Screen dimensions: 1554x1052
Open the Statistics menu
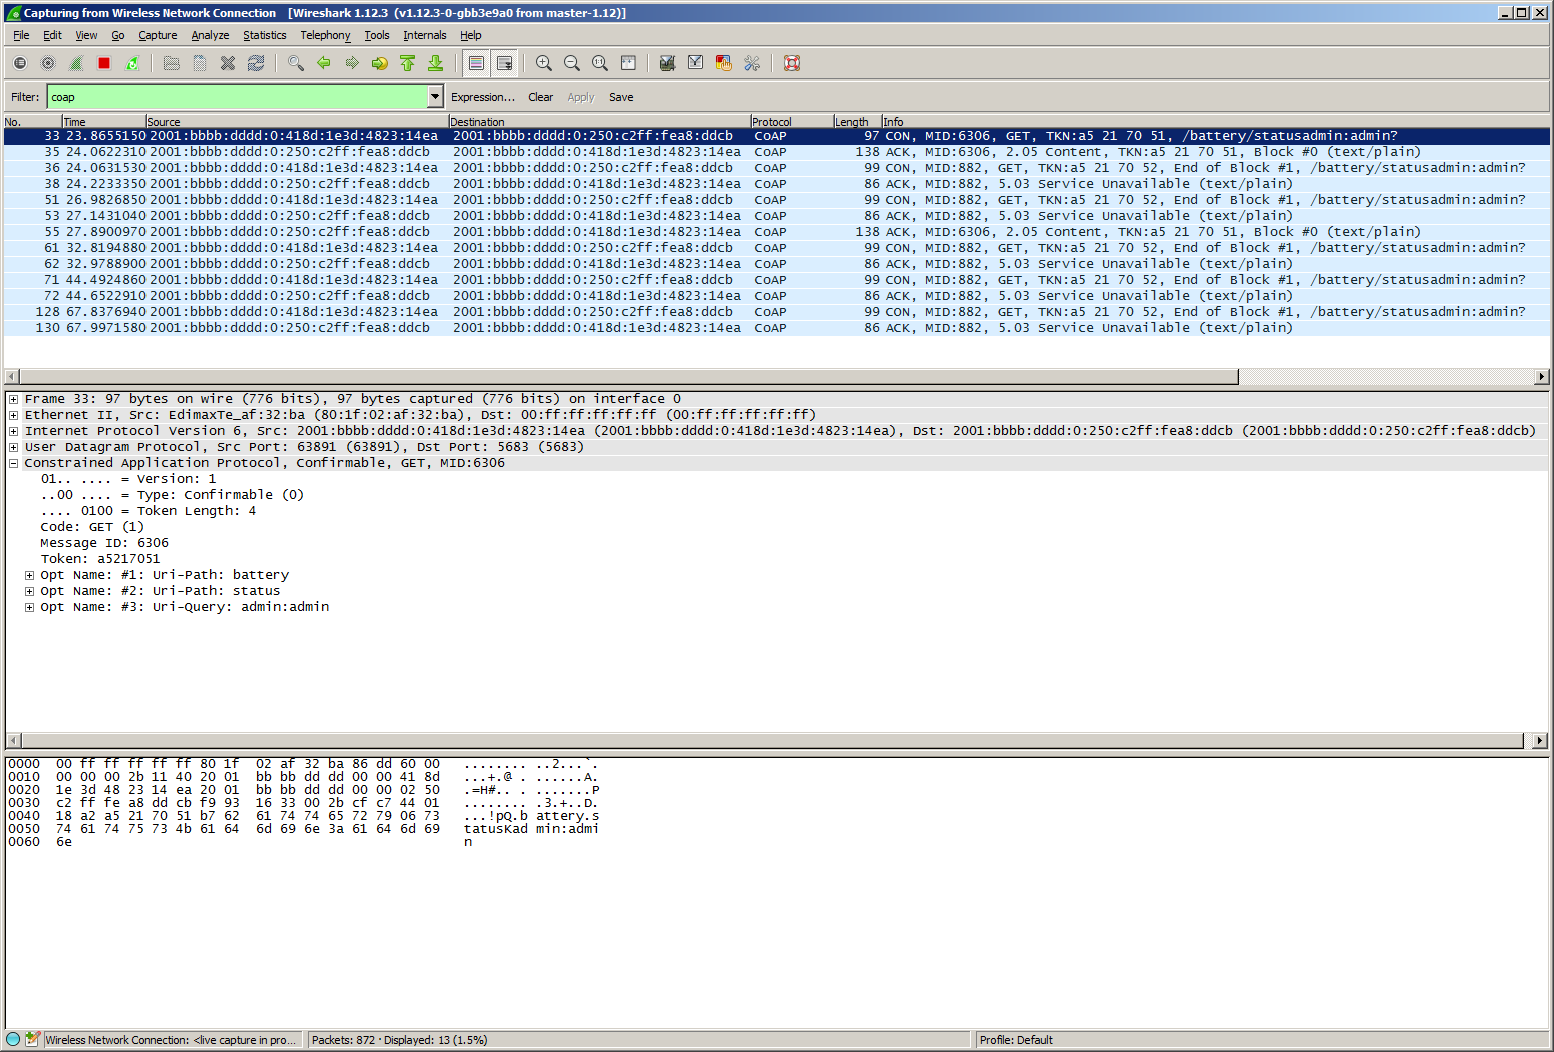264,35
